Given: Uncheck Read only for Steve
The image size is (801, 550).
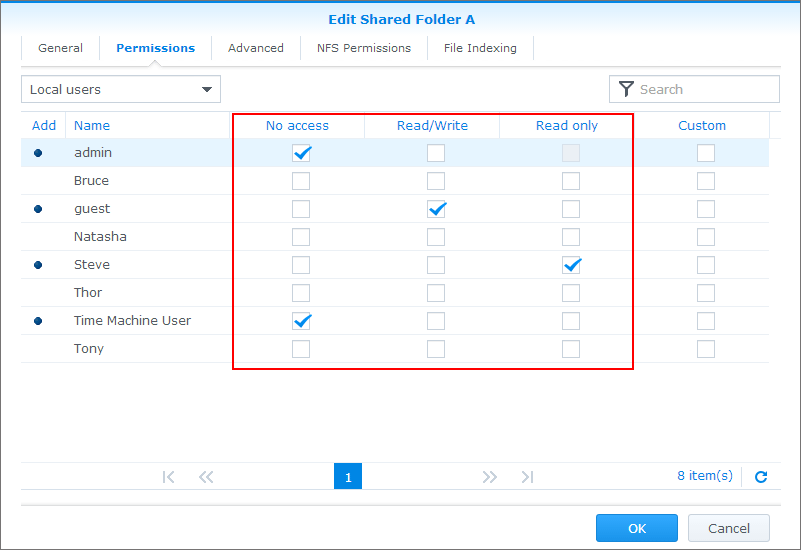Looking at the screenshot, I should click(x=570, y=265).
